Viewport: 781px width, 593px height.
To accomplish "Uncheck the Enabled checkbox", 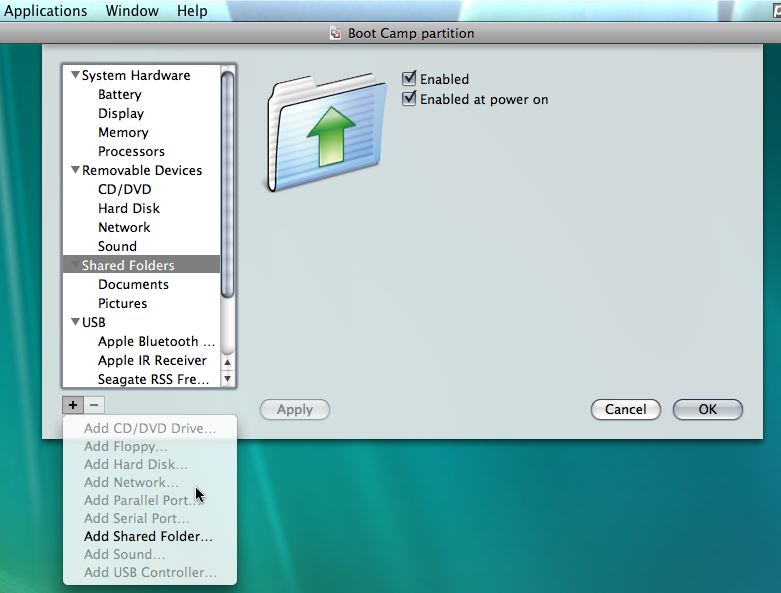I will 409,79.
